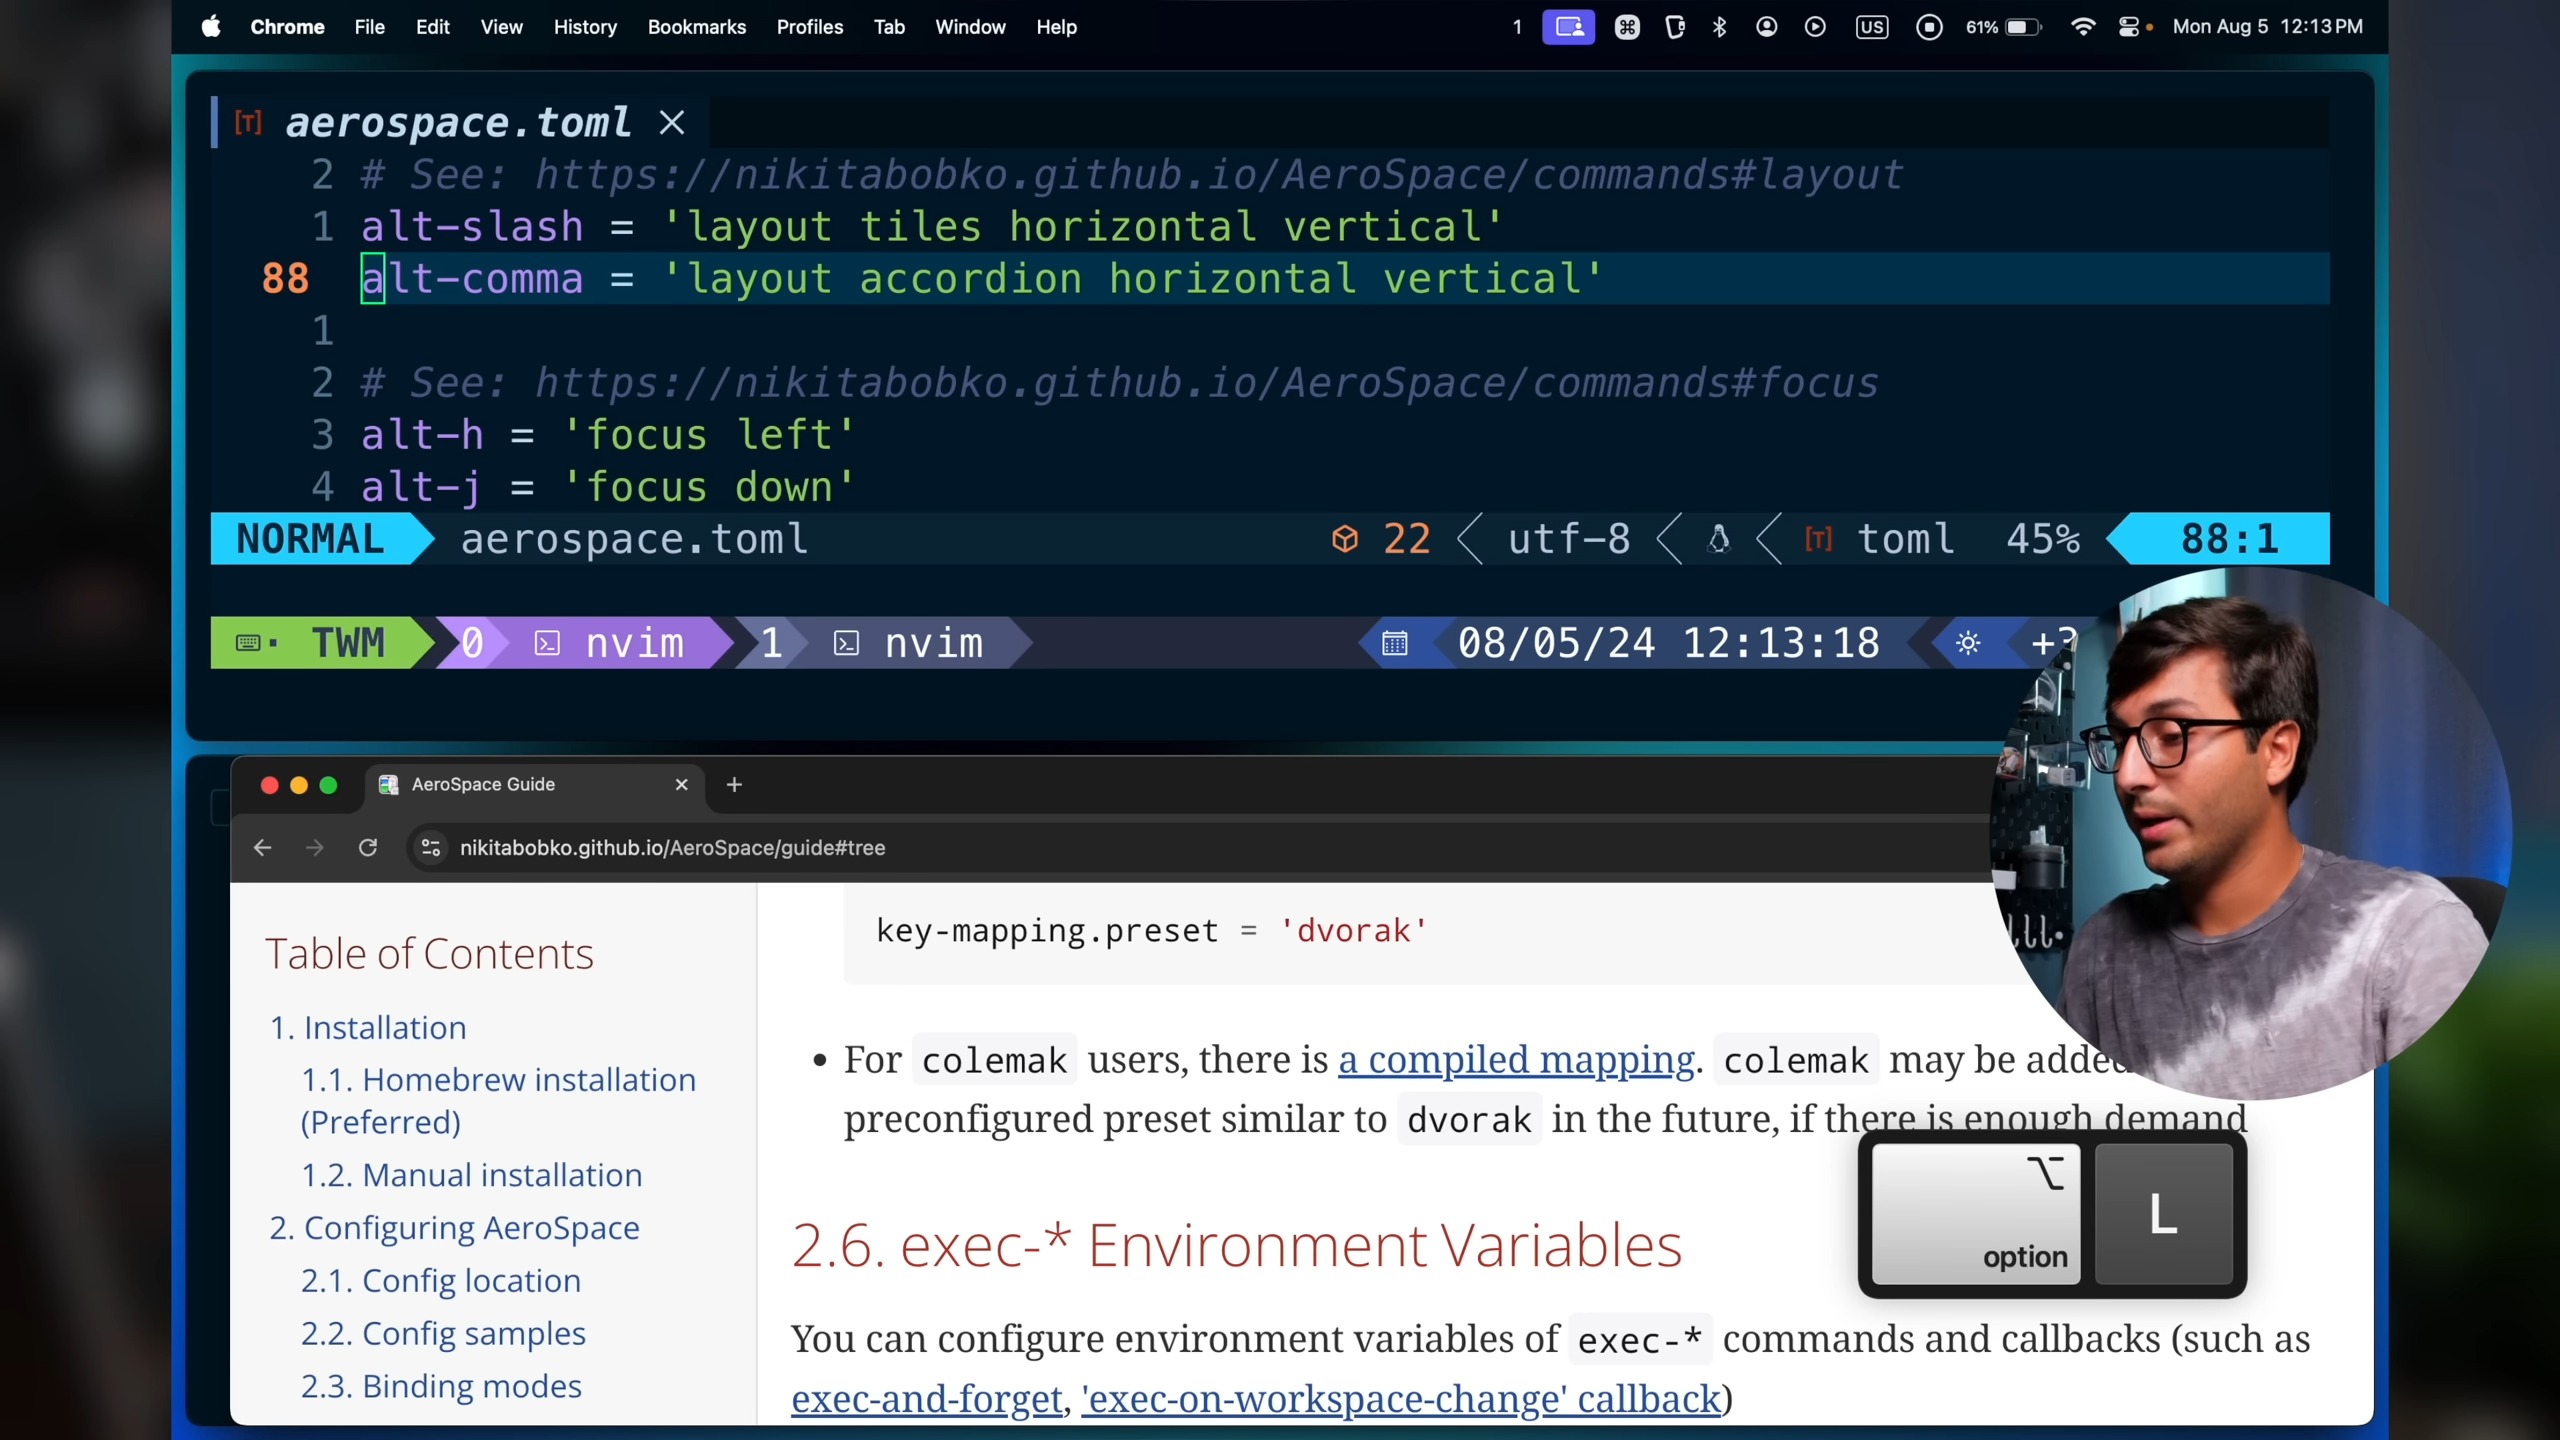2560x1440 pixels.
Task: Click the browser back arrow
Action: 262,848
